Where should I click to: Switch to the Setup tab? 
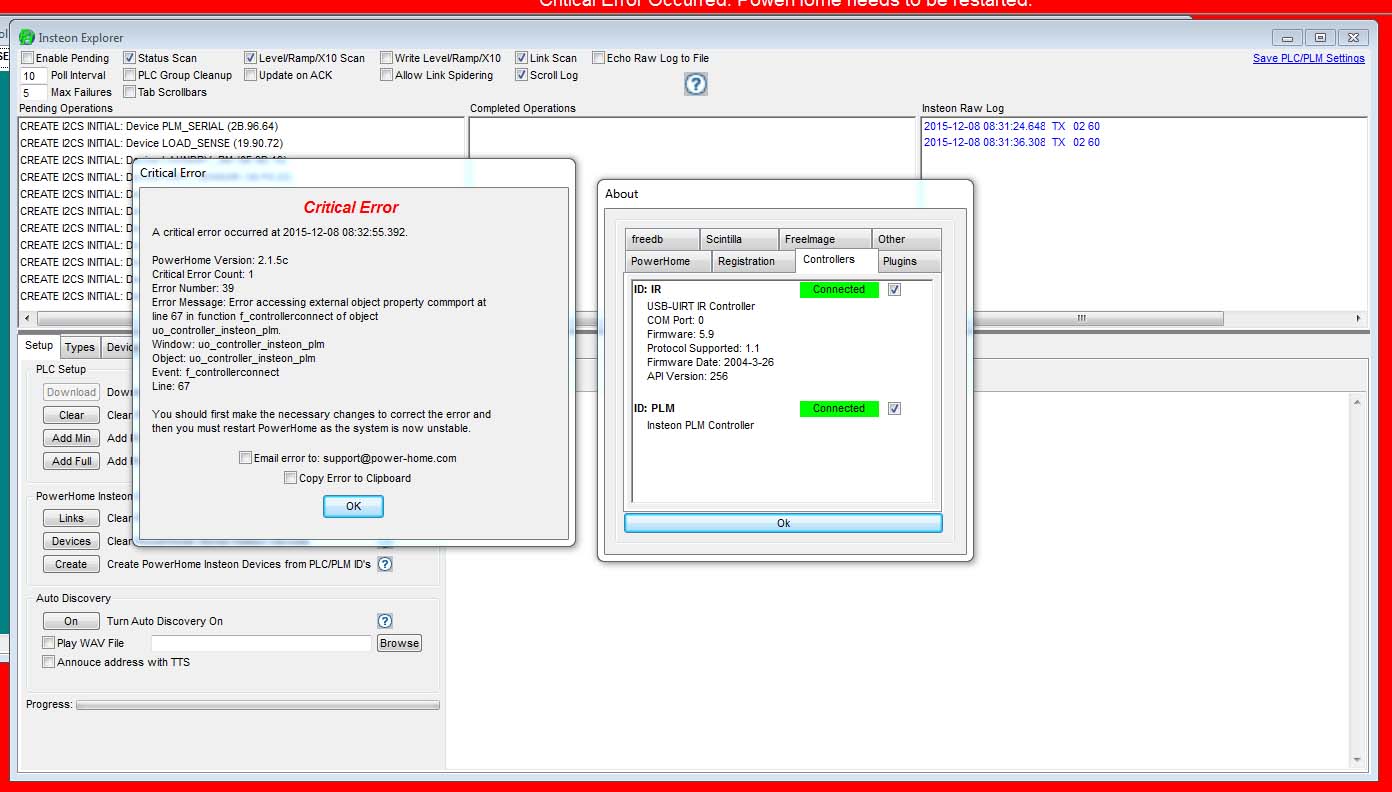[x=39, y=346]
